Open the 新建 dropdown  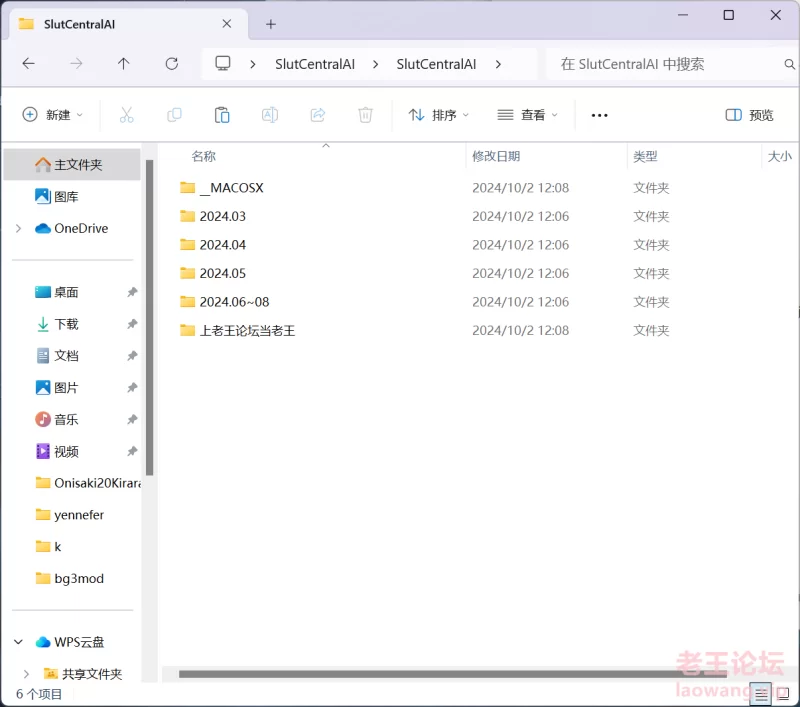coord(53,115)
